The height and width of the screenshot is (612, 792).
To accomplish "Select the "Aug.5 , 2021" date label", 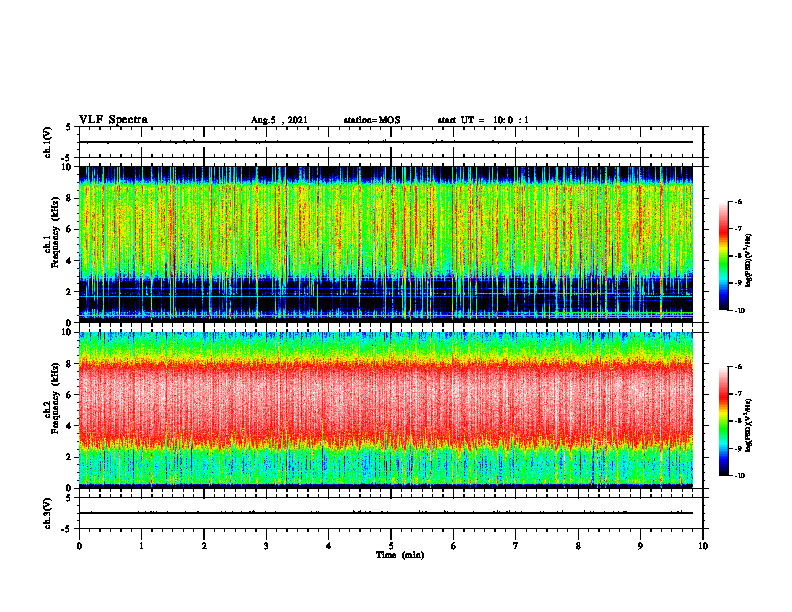I will pyautogui.click(x=279, y=120).
